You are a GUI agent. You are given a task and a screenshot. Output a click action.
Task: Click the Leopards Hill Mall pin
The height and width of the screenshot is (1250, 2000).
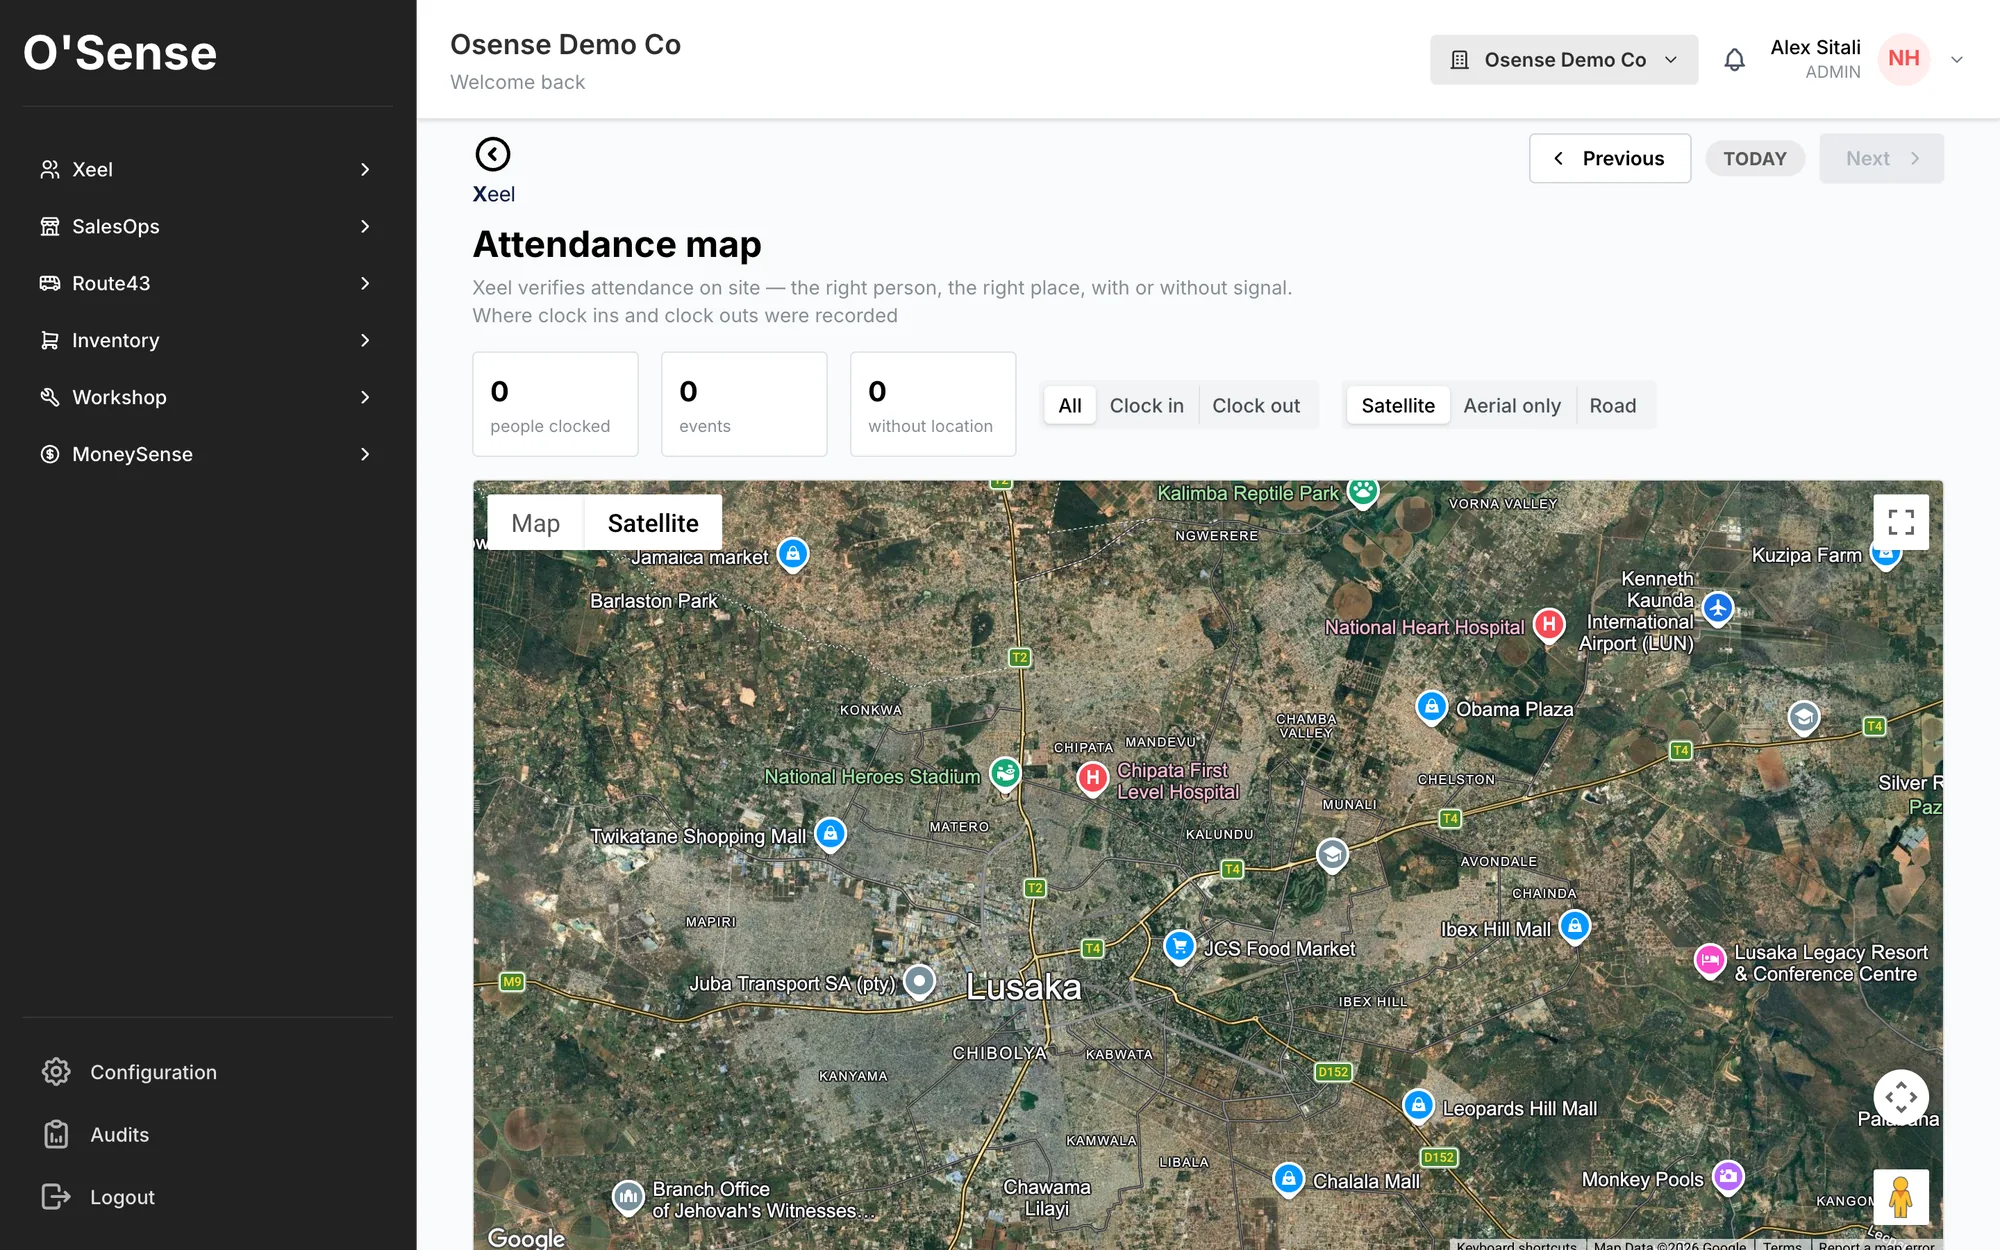[1418, 1106]
